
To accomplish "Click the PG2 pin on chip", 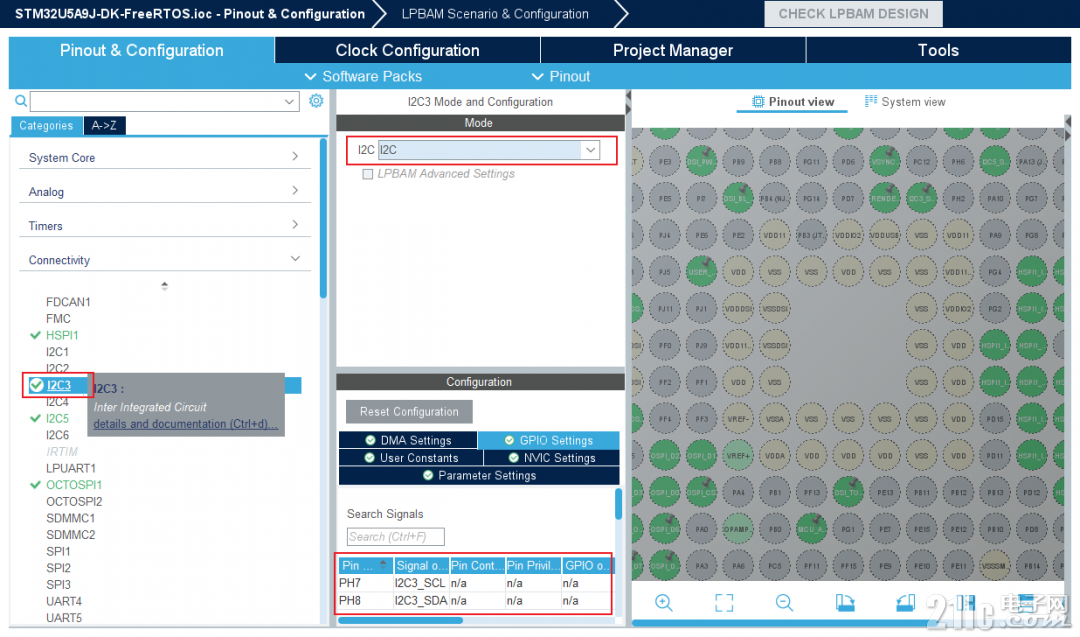I will point(995,309).
